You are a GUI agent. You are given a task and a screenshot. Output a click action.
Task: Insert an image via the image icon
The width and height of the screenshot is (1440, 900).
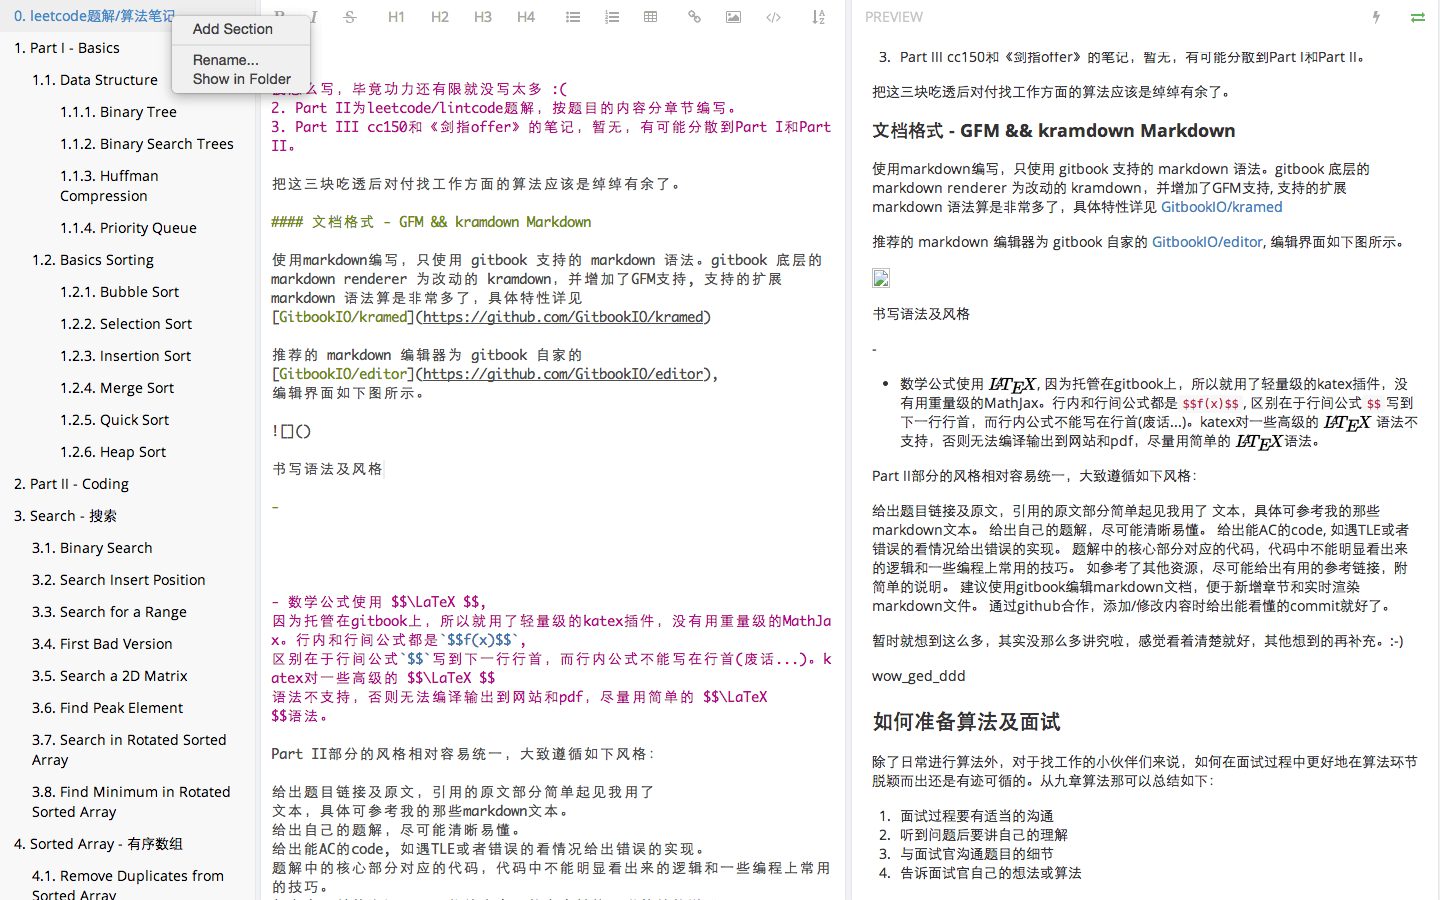tap(732, 16)
